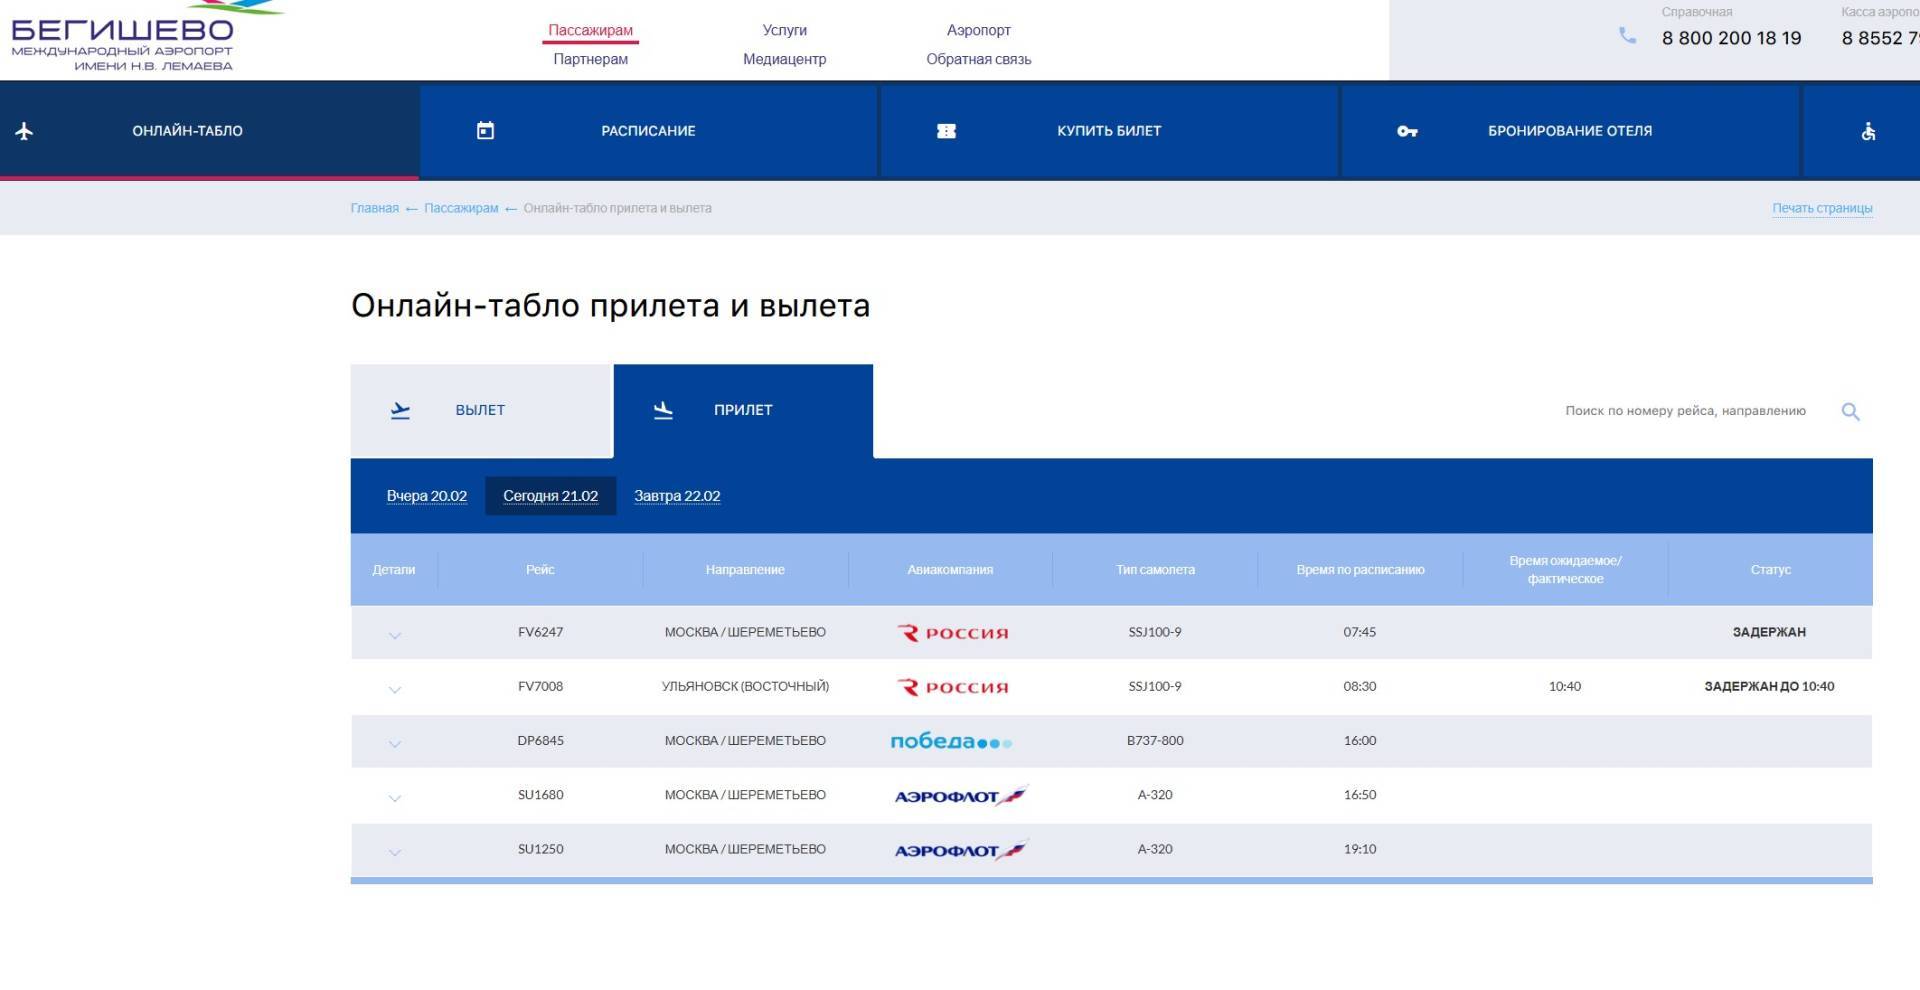This screenshot has width=1920, height=990.
Task: Switch to the Вылет departures tab
Action: (481, 410)
